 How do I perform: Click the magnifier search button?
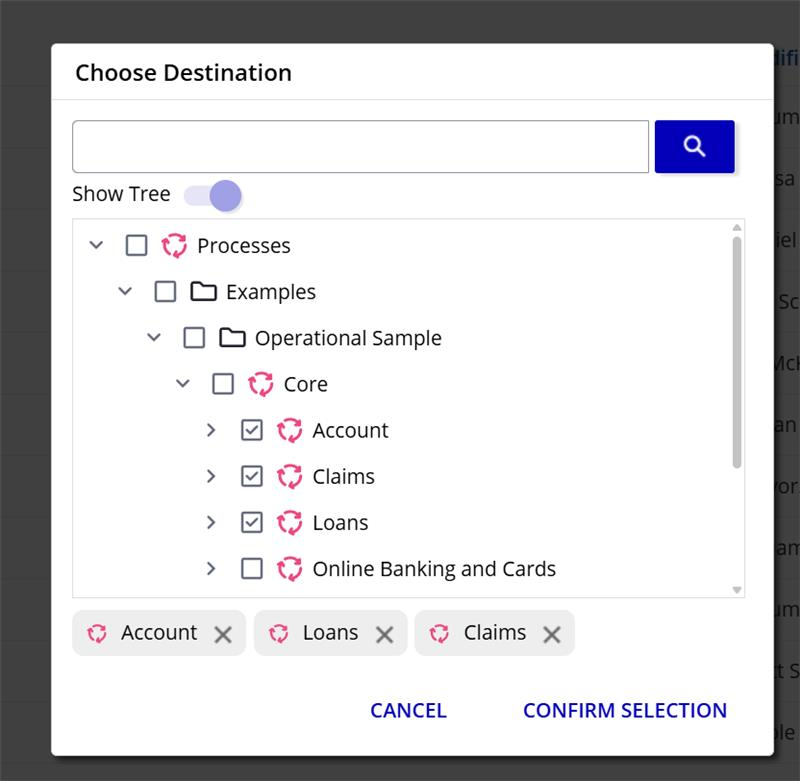point(694,147)
